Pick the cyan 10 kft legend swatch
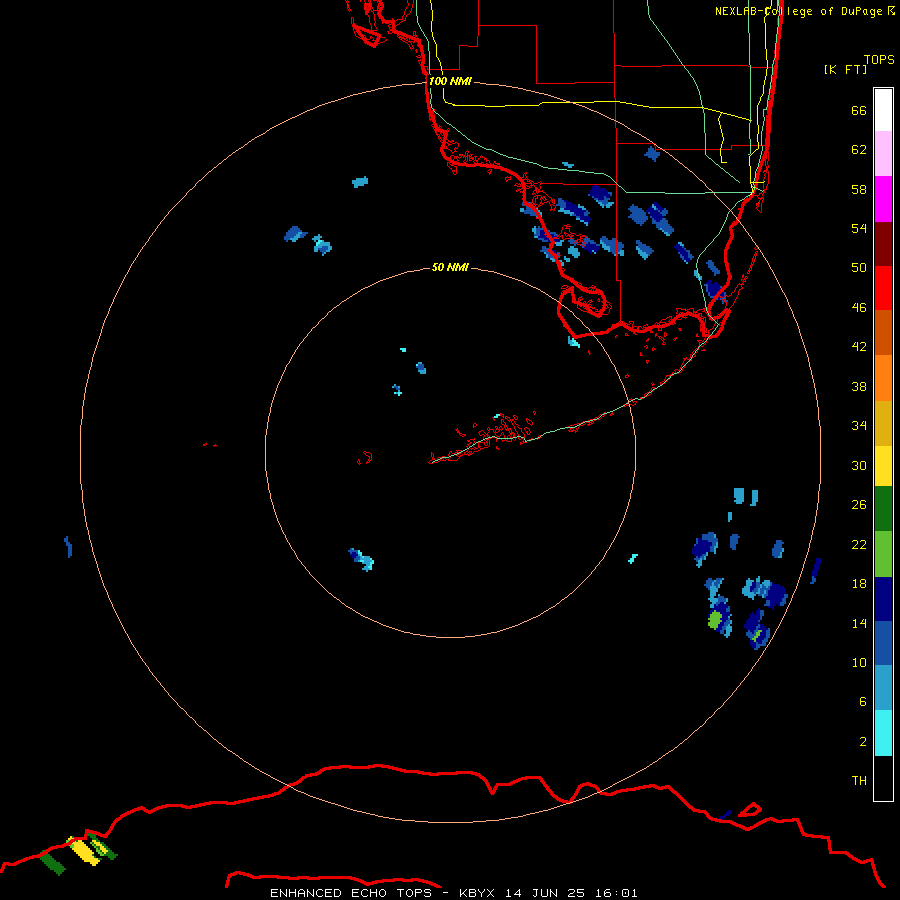Screen dimensions: 900x900 883,733
